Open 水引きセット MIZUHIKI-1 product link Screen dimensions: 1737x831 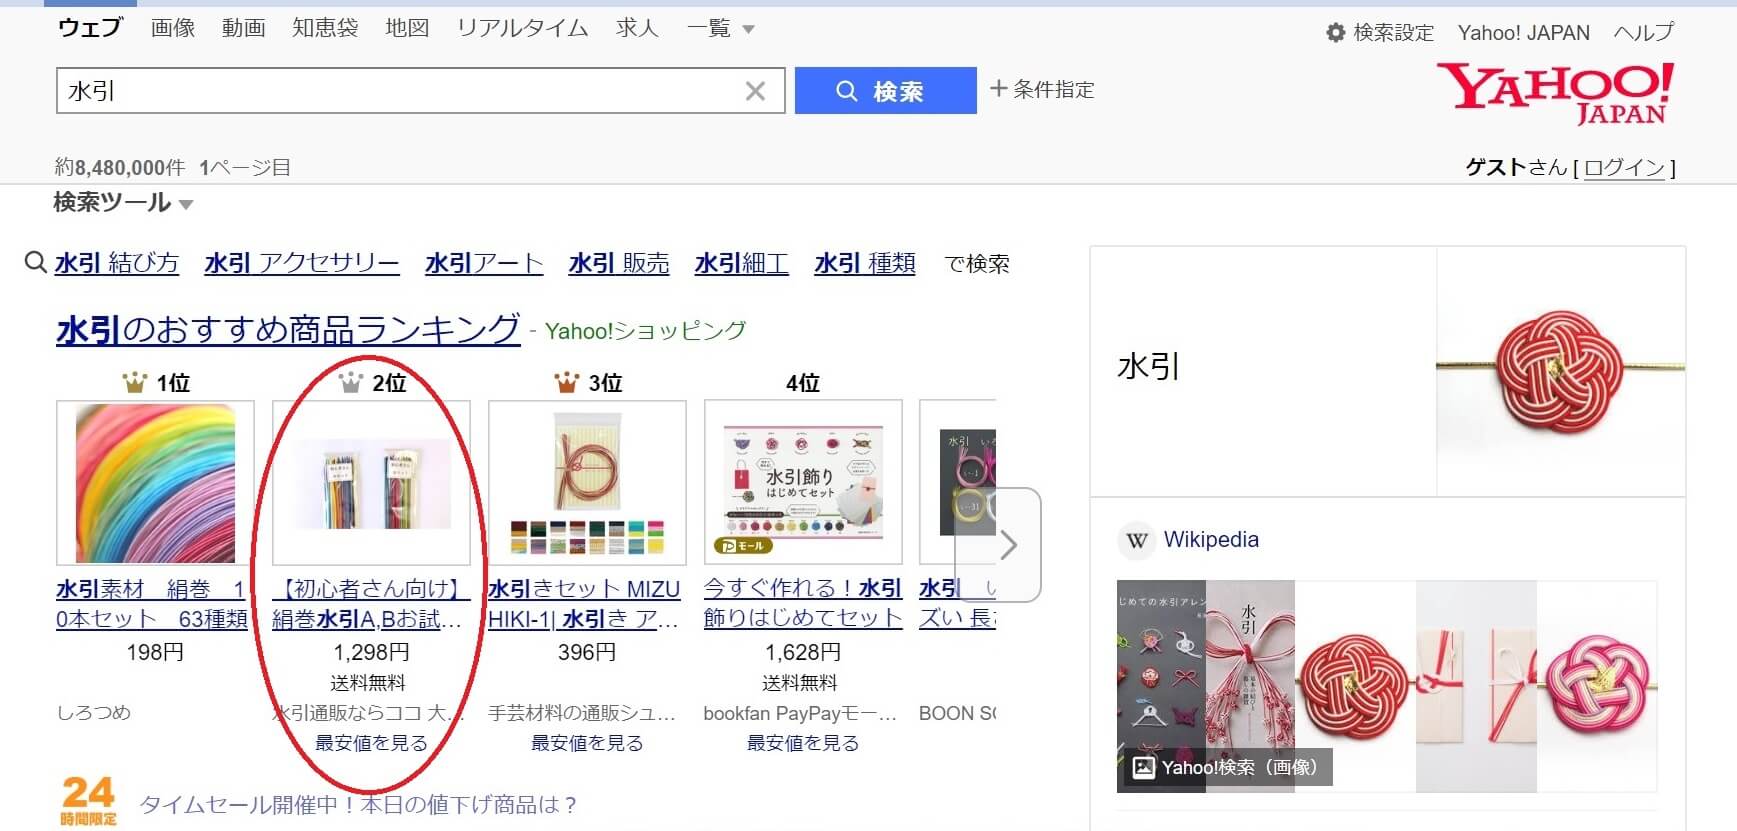(x=585, y=604)
